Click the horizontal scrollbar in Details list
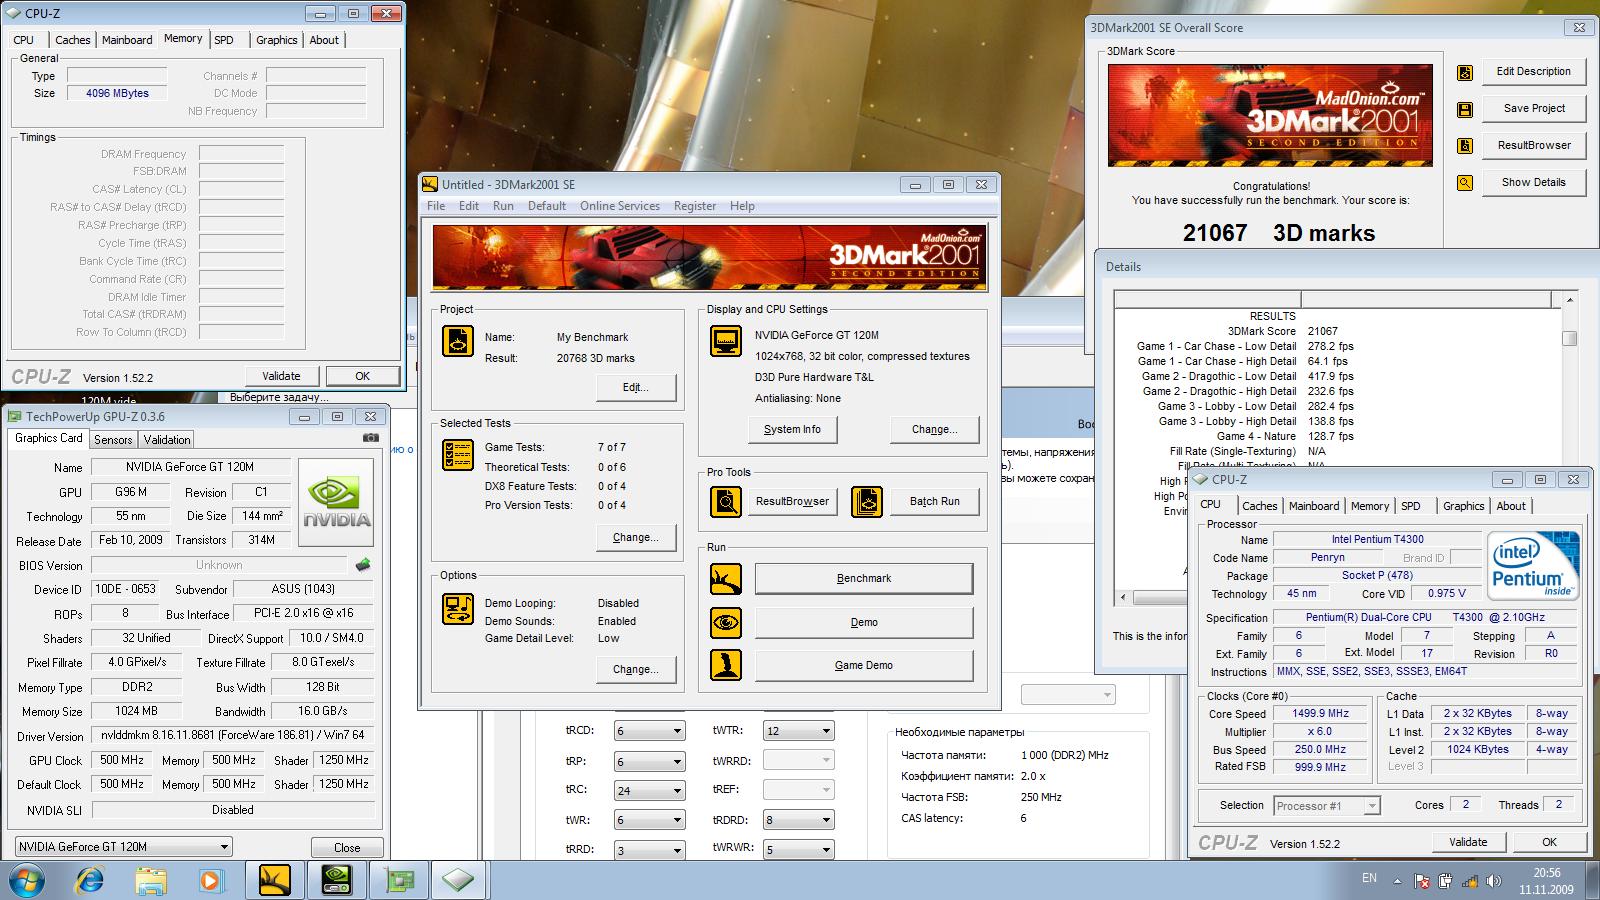1600x900 pixels. click(1339, 597)
